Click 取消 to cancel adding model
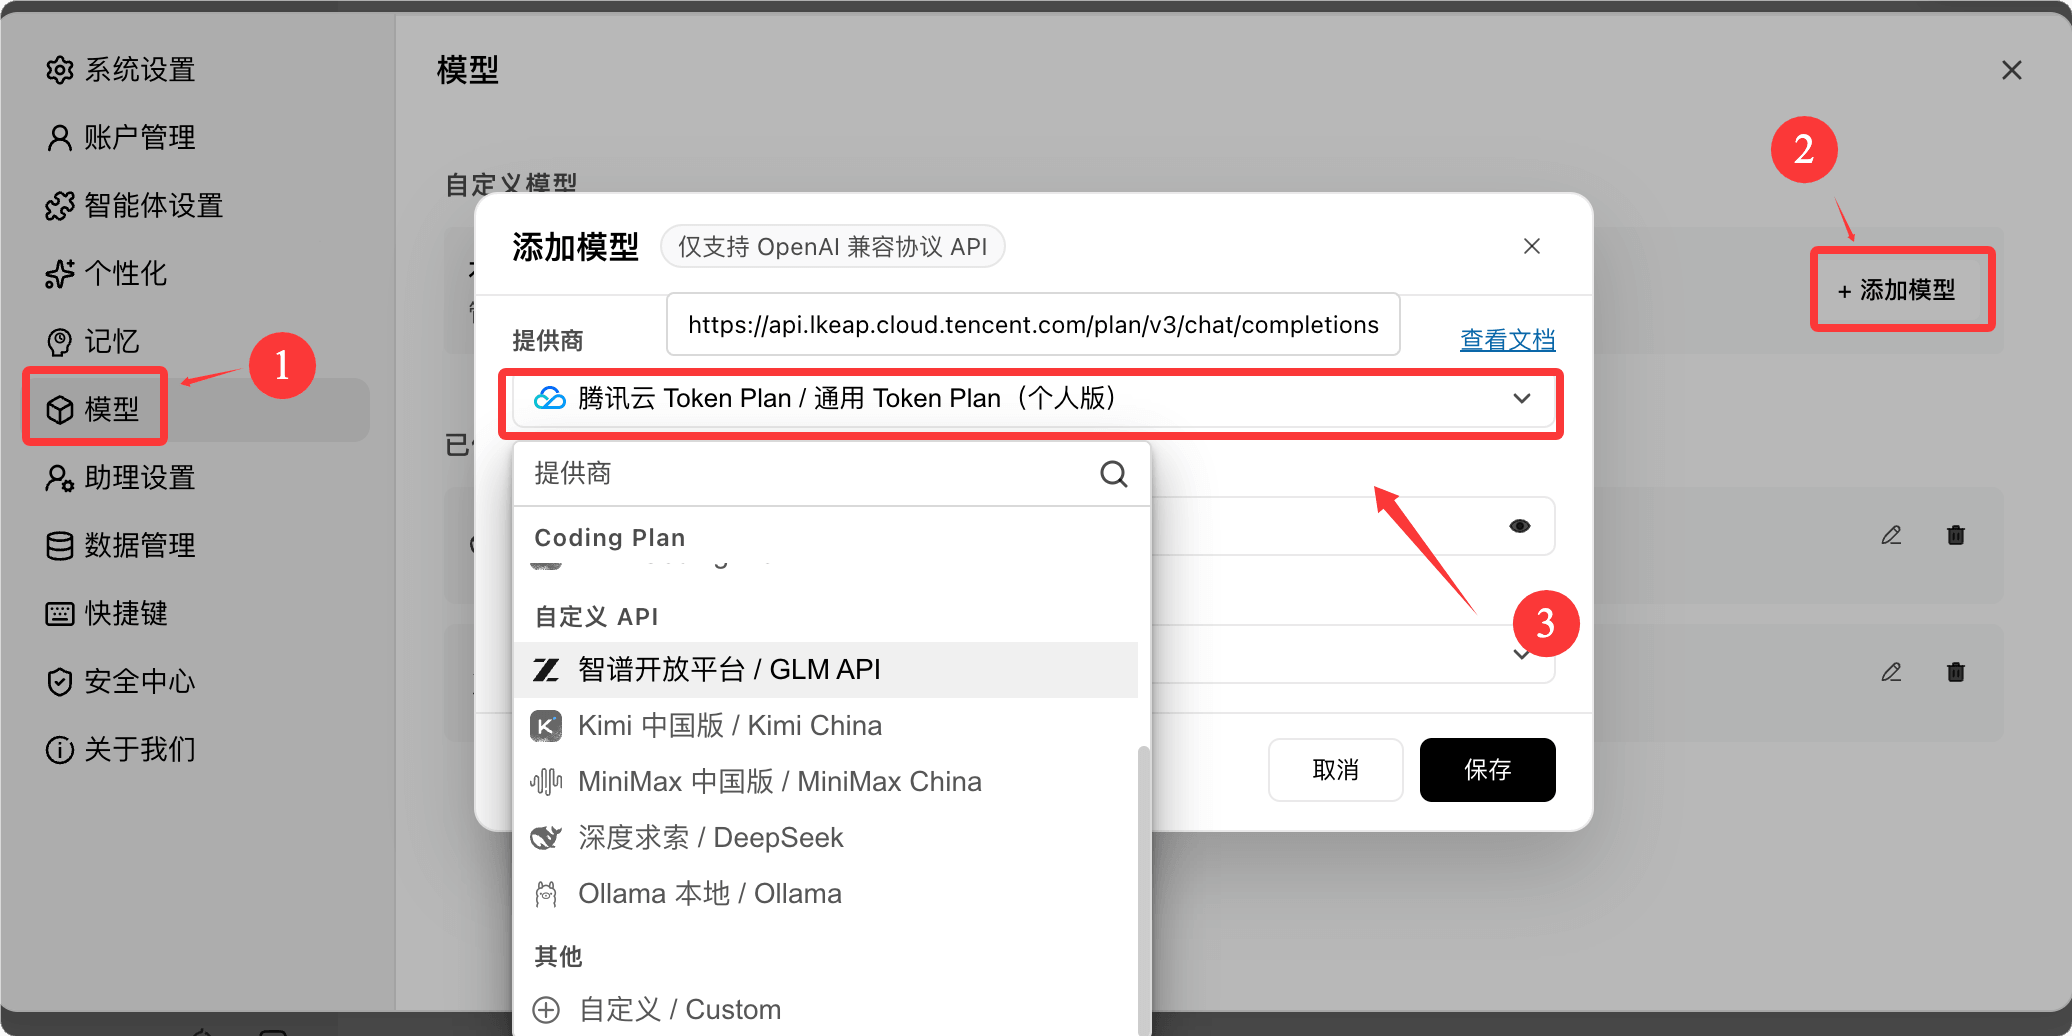The width and height of the screenshot is (2072, 1036). [x=1336, y=770]
